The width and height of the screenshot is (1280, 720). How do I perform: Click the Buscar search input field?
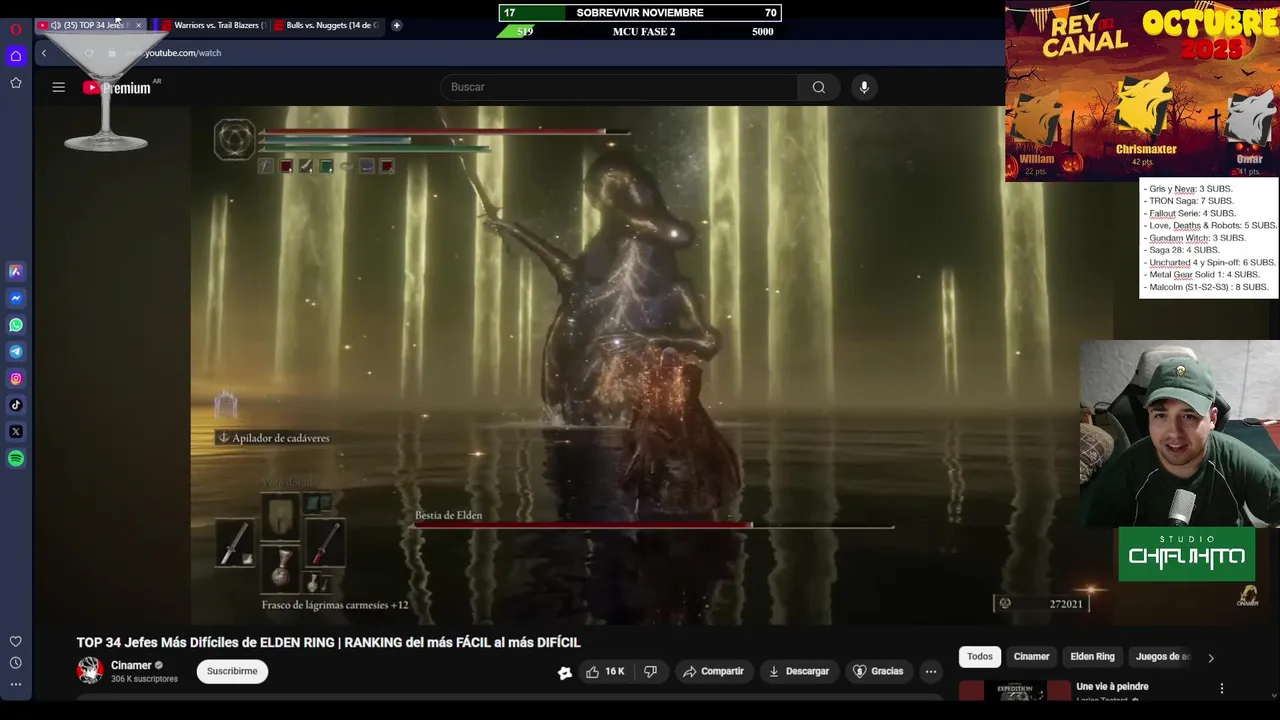[x=618, y=87]
